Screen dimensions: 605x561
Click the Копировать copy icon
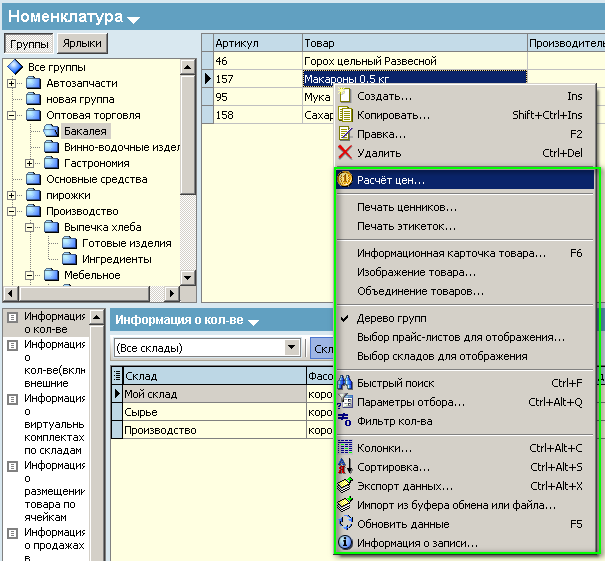345,115
